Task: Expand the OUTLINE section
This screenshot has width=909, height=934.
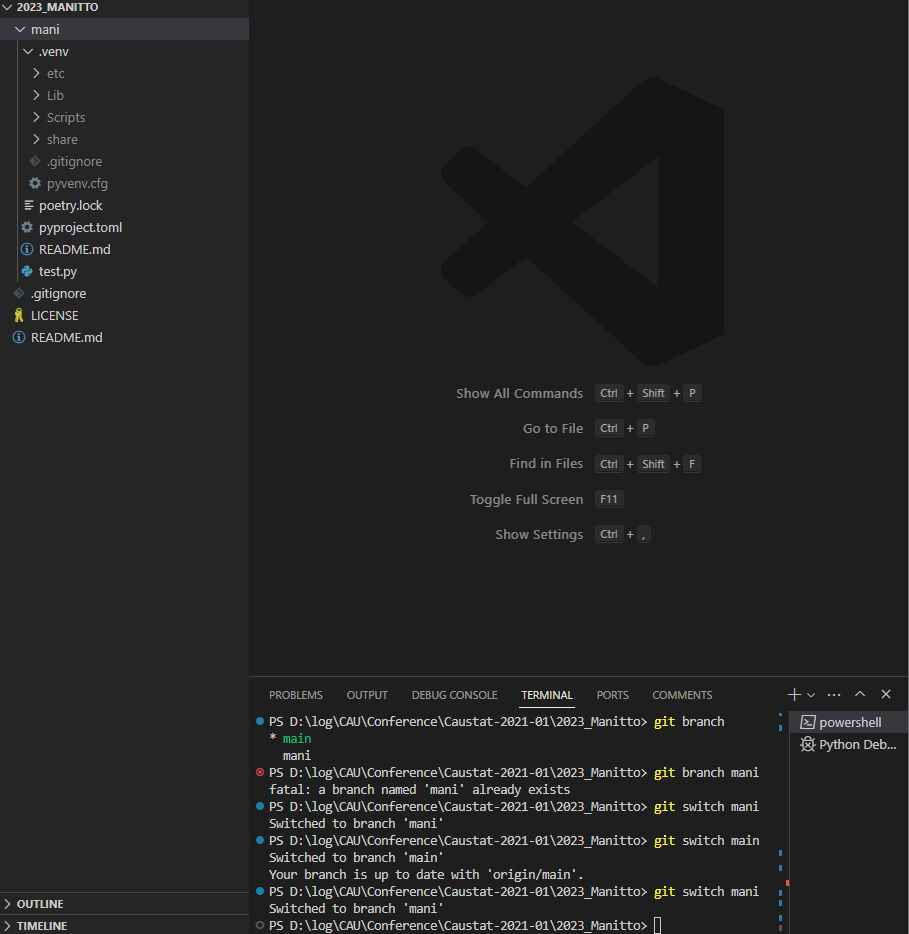Action: [7, 904]
